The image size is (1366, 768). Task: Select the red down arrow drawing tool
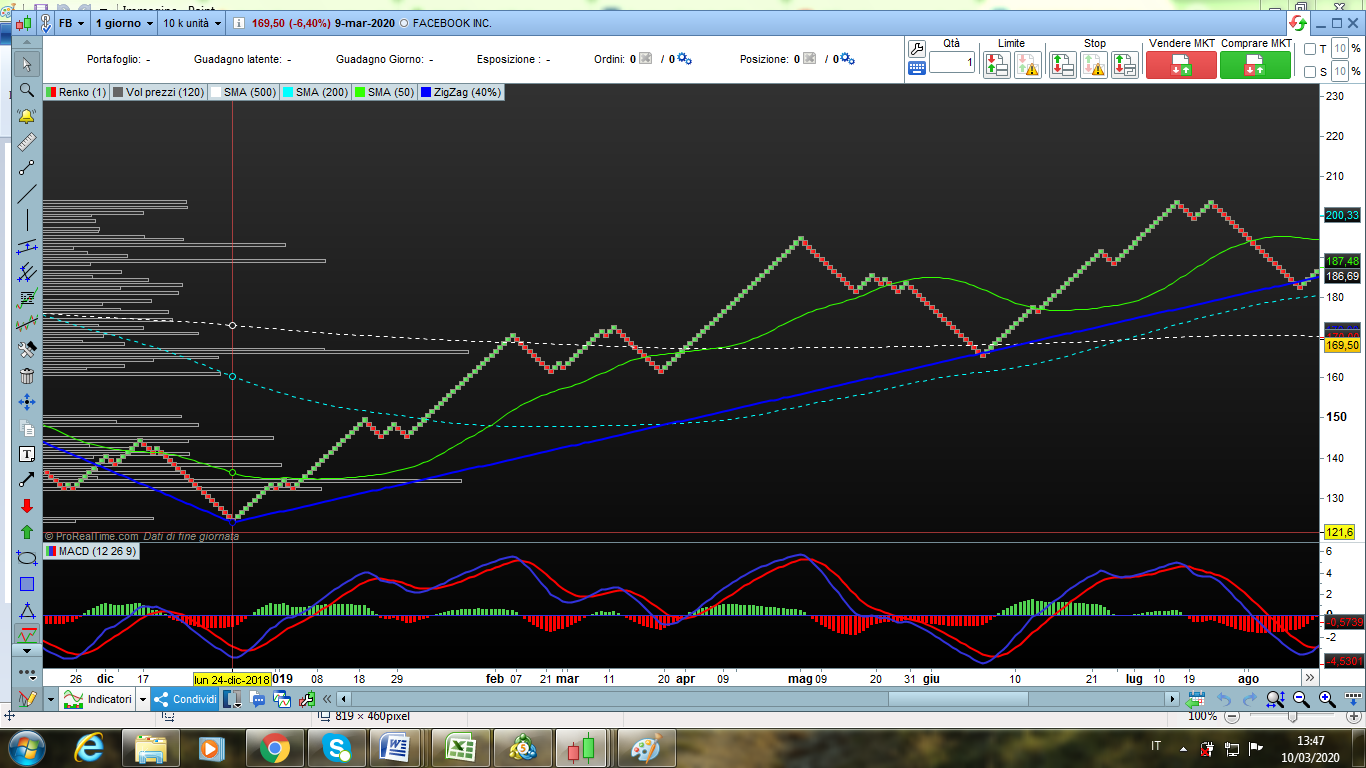(27, 506)
